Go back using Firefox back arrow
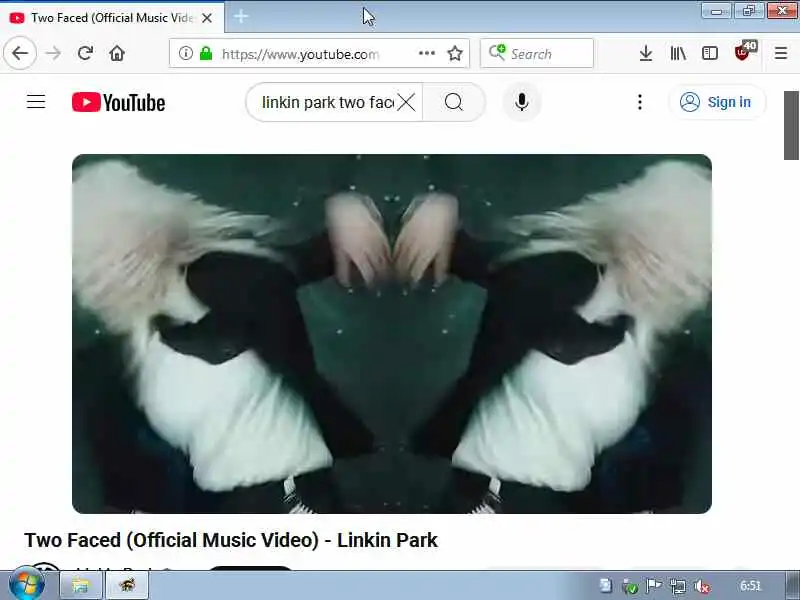The height and width of the screenshot is (600, 800). tap(20, 53)
